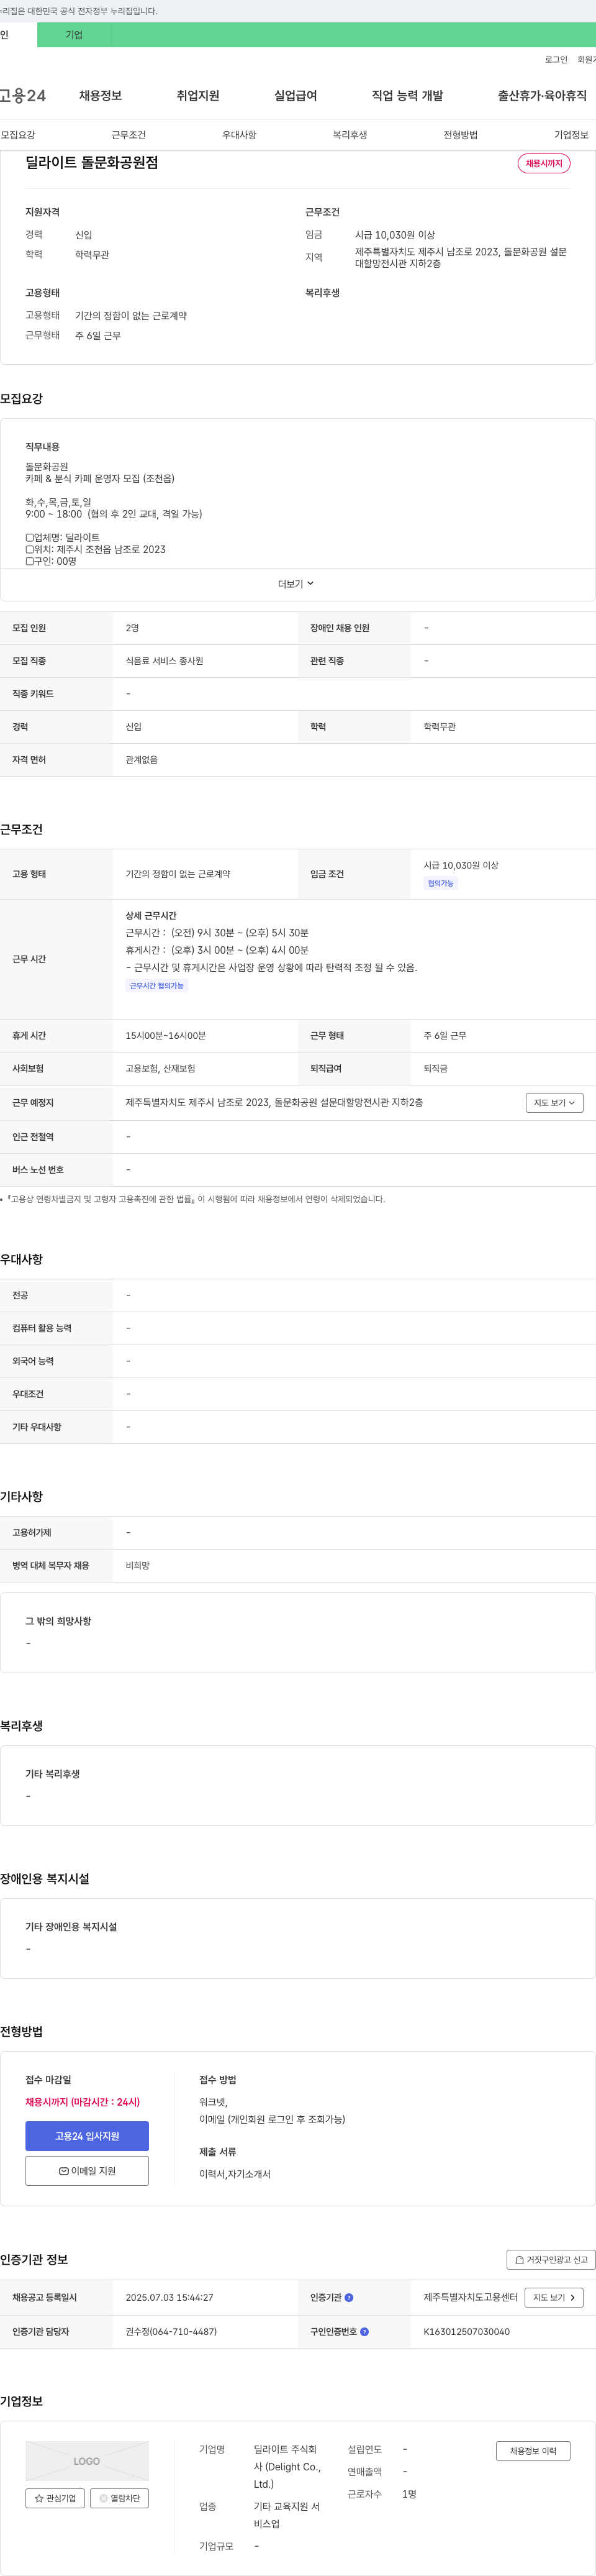Add company to 관심기업 favorites
The image size is (596, 2576).
pyautogui.click(x=55, y=2498)
